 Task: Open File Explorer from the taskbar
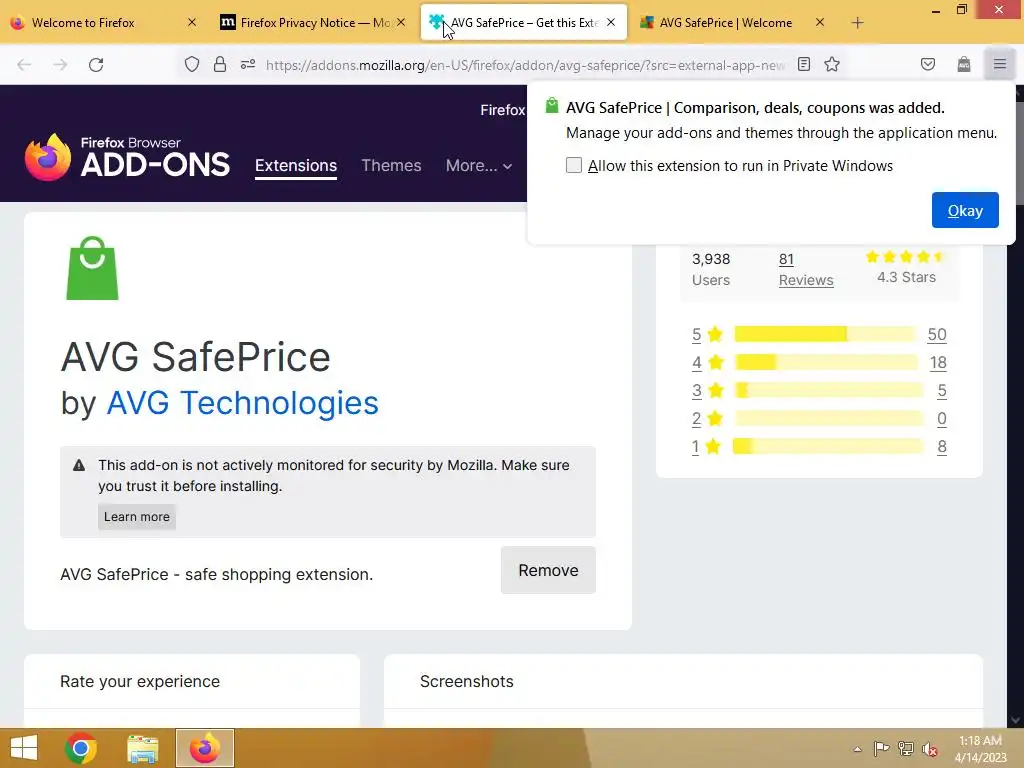142,748
